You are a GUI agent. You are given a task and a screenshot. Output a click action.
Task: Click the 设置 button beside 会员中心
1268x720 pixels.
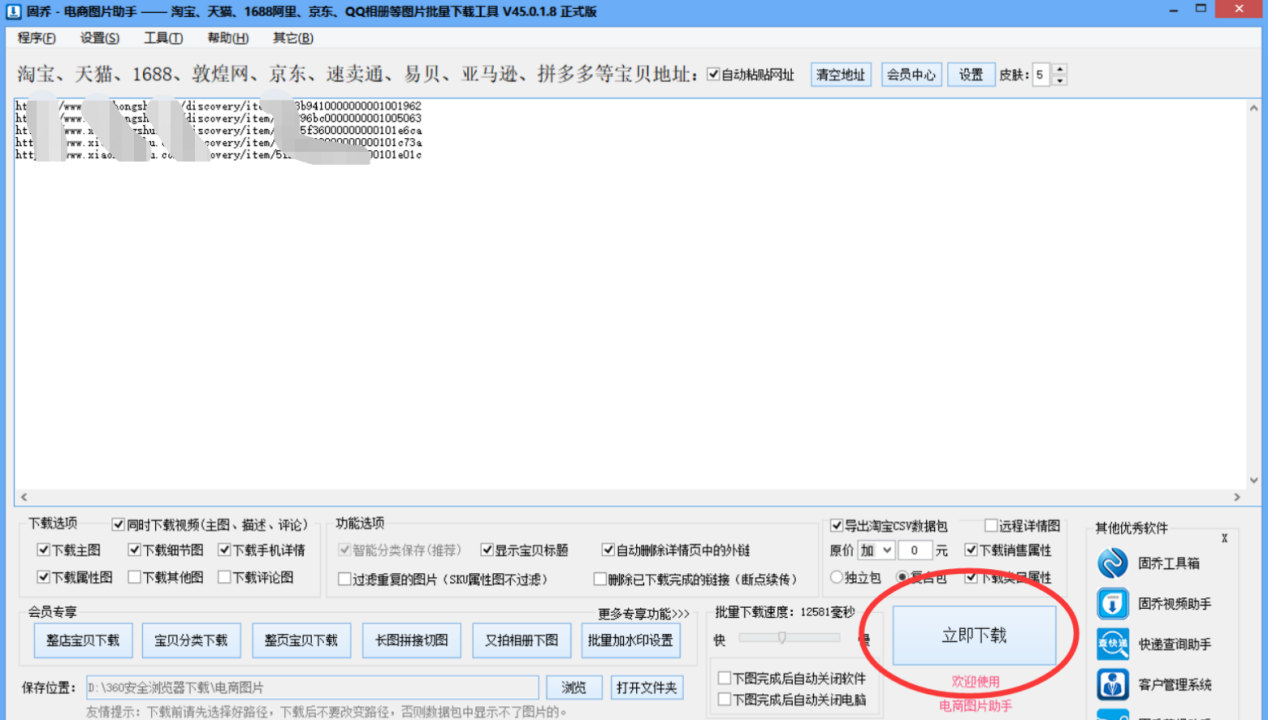pos(971,75)
